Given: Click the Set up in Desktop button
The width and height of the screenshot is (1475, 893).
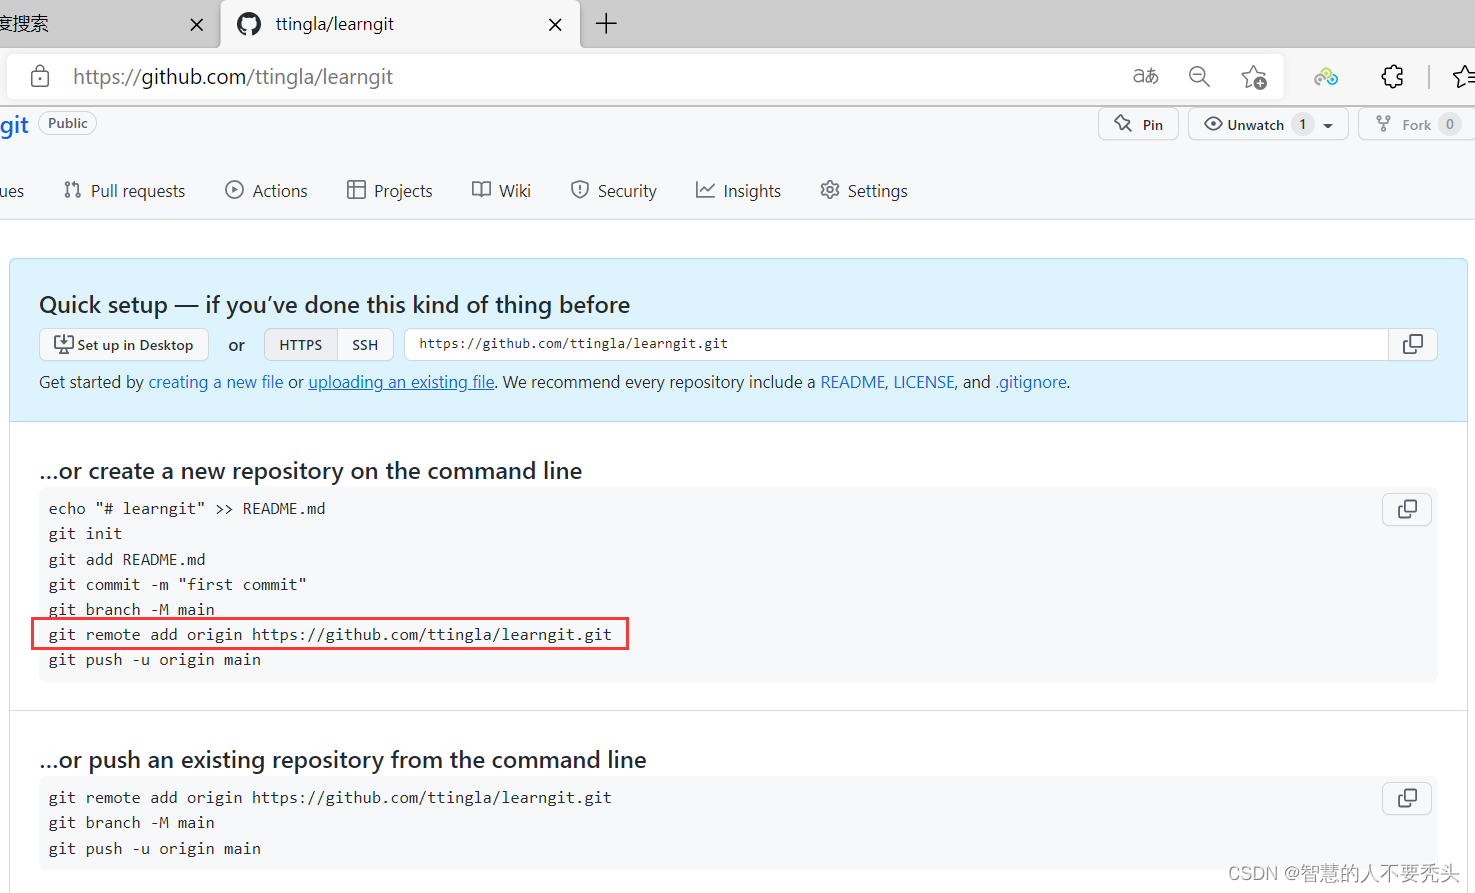Looking at the screenshot, I should tap(124, 344).
